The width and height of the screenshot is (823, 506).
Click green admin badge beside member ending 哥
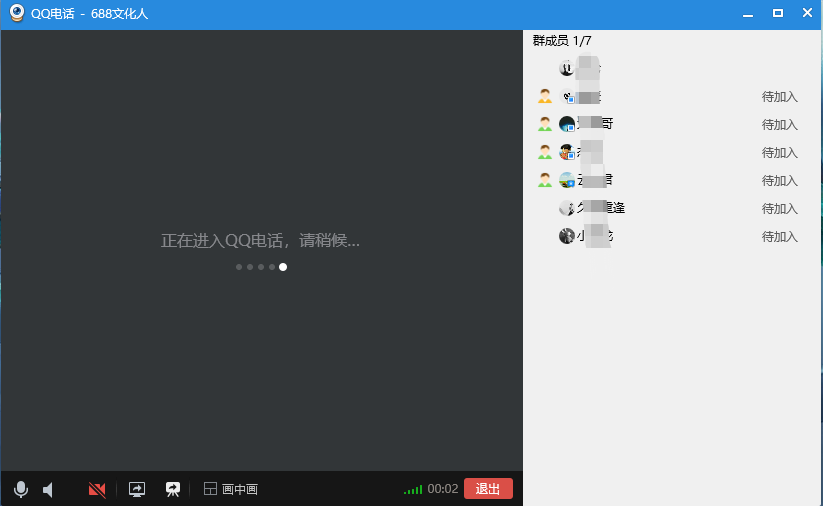point(545,124)
